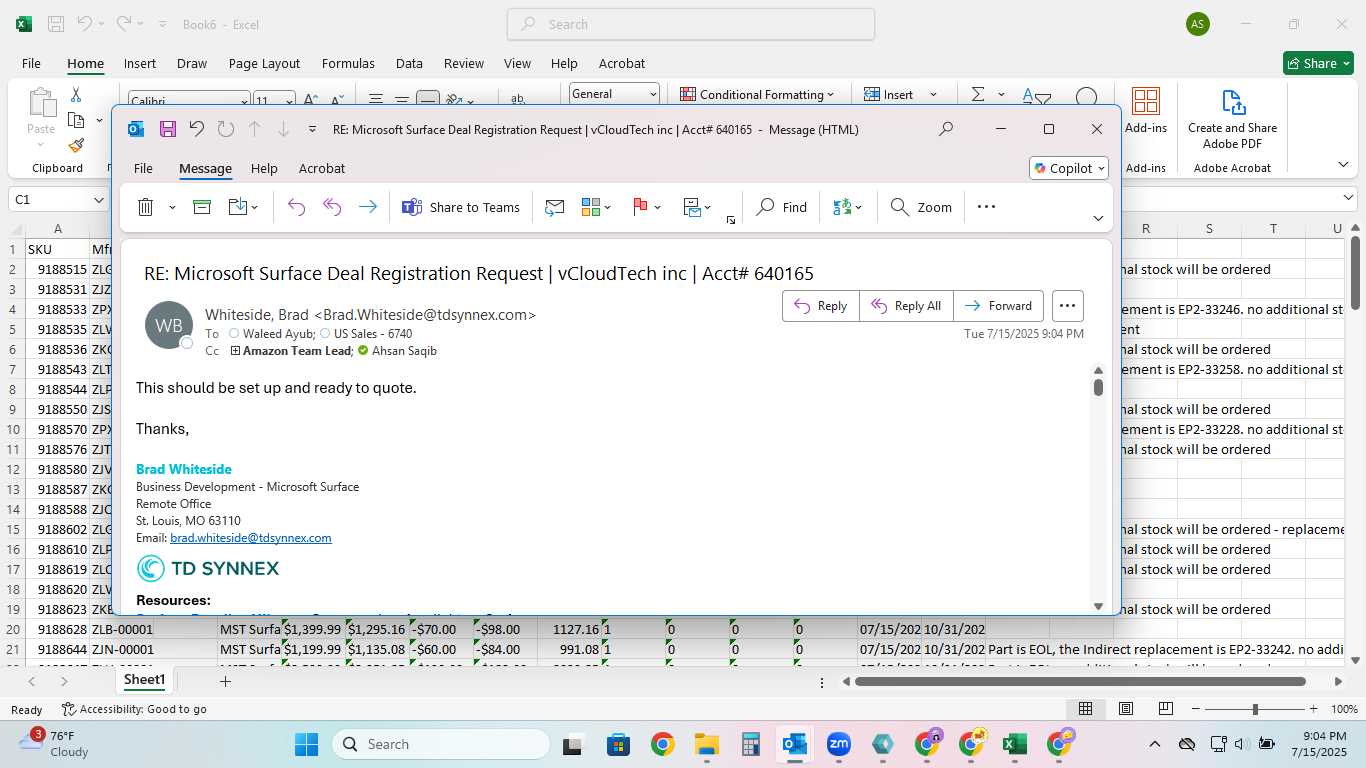Reply using the ribbon's single-arrow icon
This screenshot has width=1366, height=768.
click(296, 207)
